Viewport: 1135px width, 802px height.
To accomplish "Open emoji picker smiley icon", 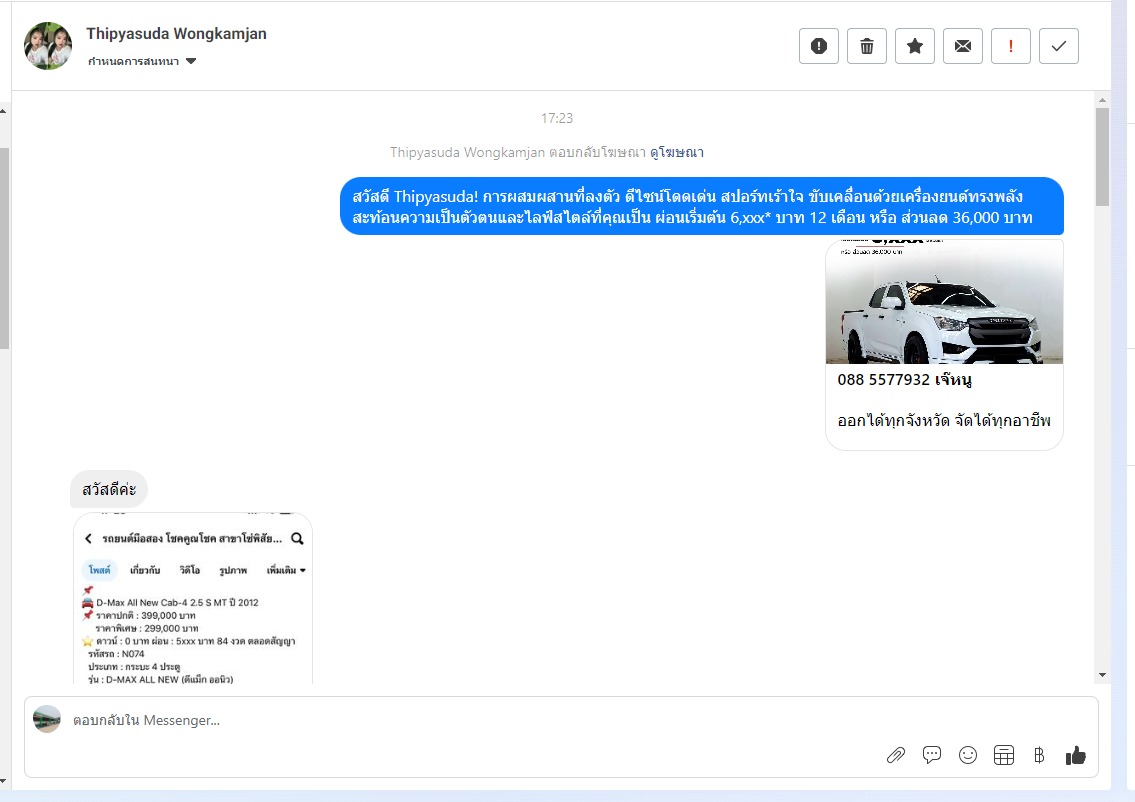I will tap(968, 756).
